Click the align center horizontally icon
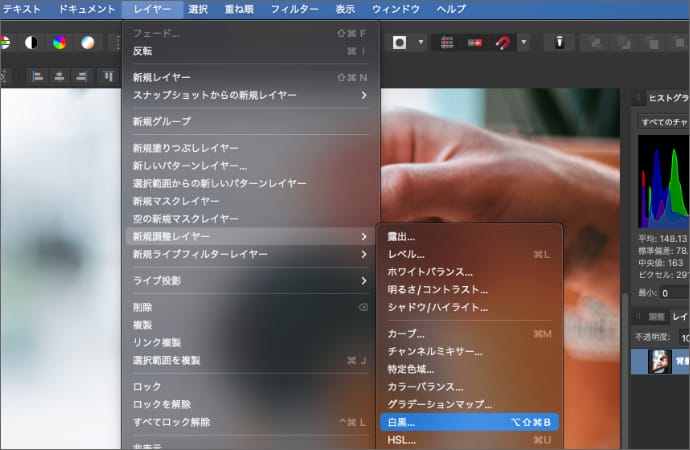 (58, 76)
